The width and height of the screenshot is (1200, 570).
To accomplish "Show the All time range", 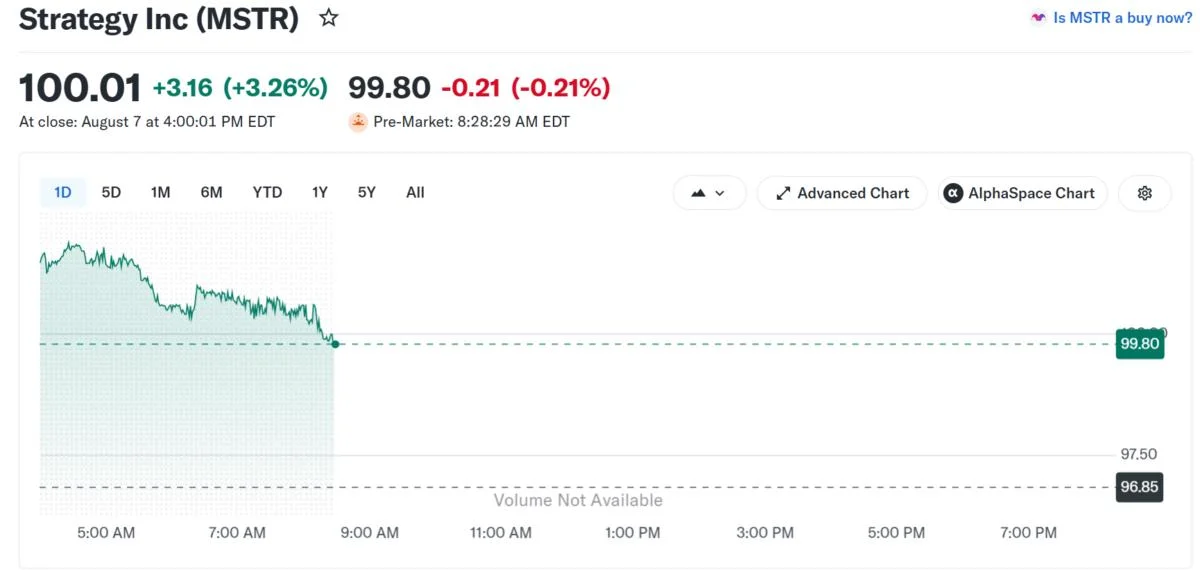I will [x=415, y=192].
